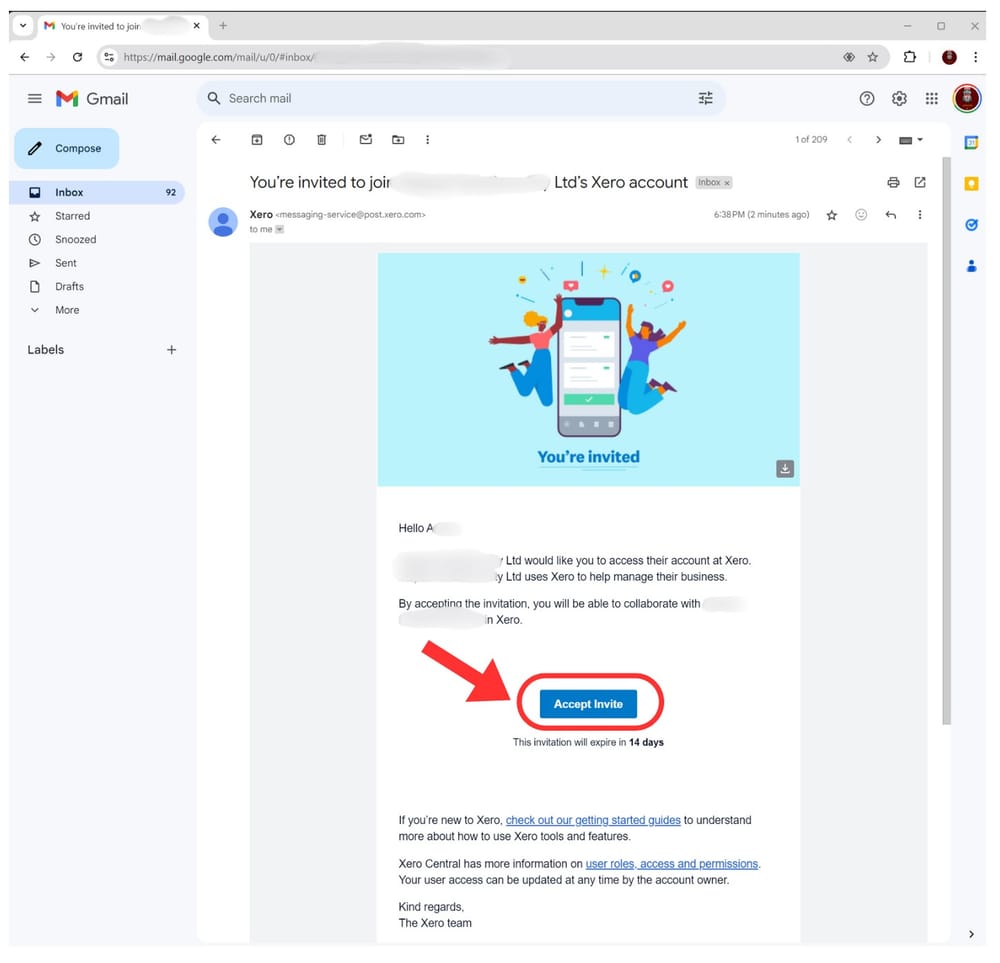Archive this Xero email

257,140
